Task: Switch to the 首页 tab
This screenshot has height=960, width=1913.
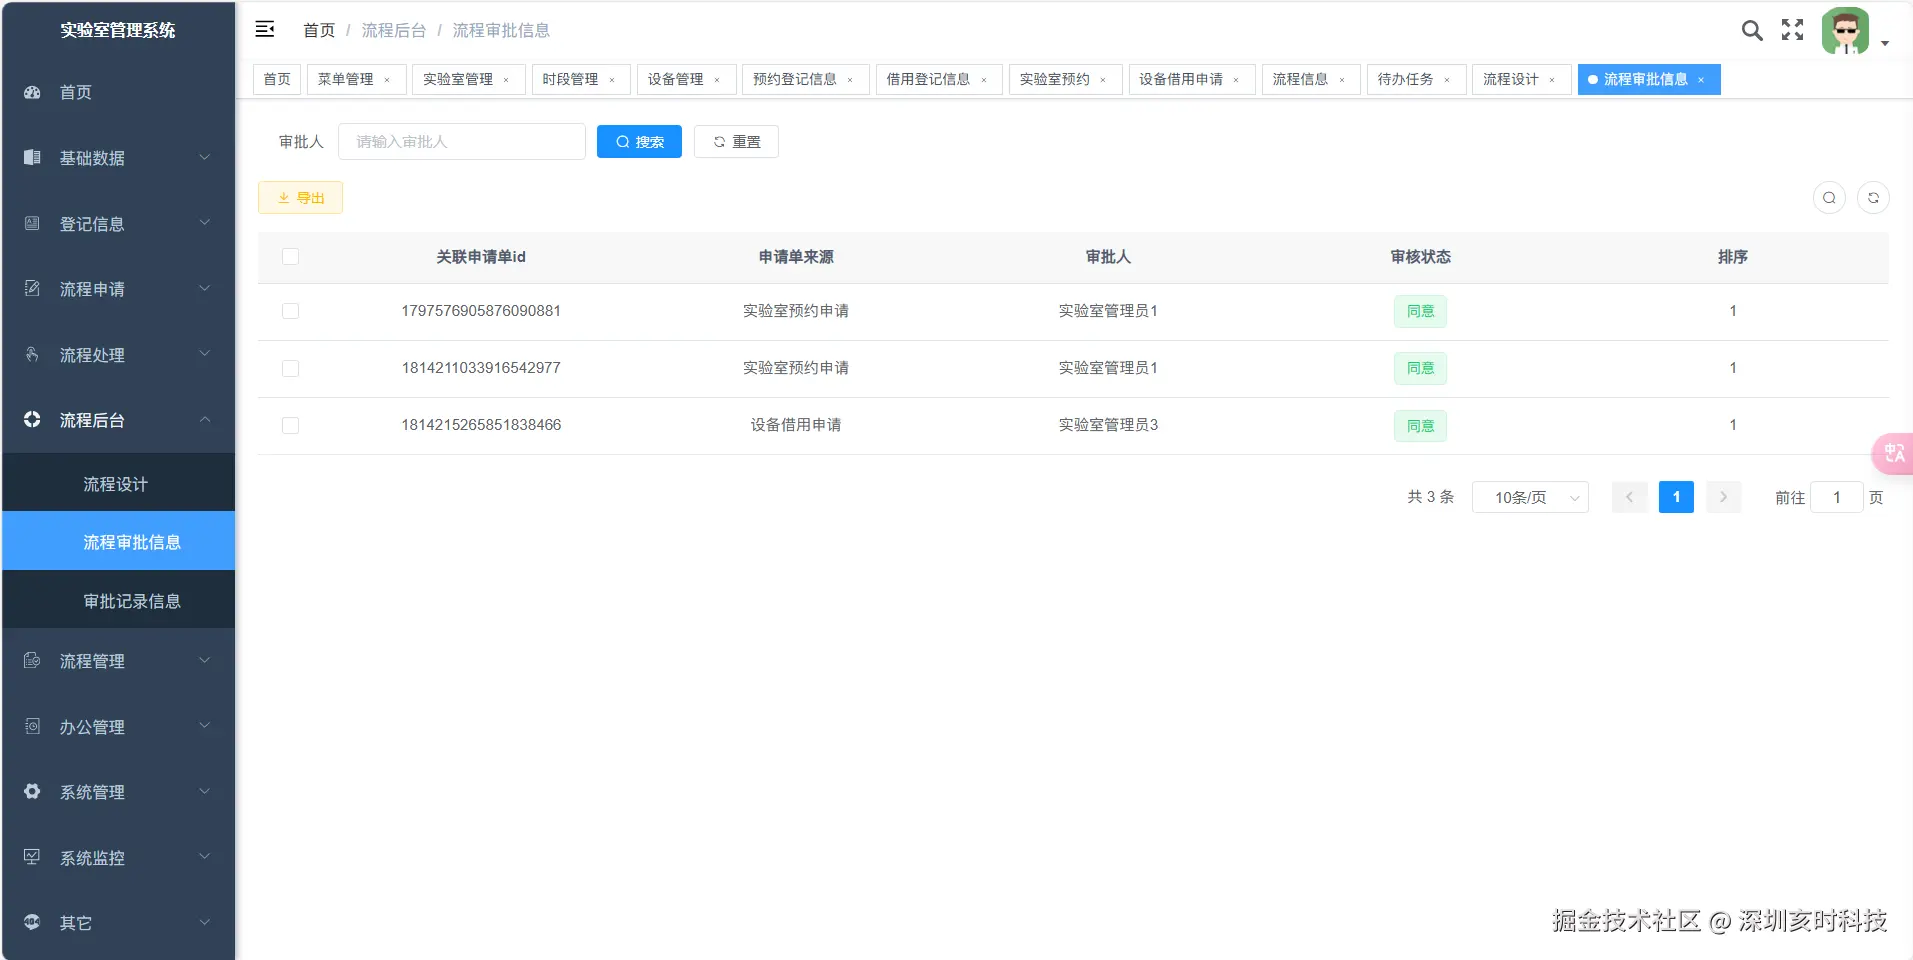Action: [277, 80]
